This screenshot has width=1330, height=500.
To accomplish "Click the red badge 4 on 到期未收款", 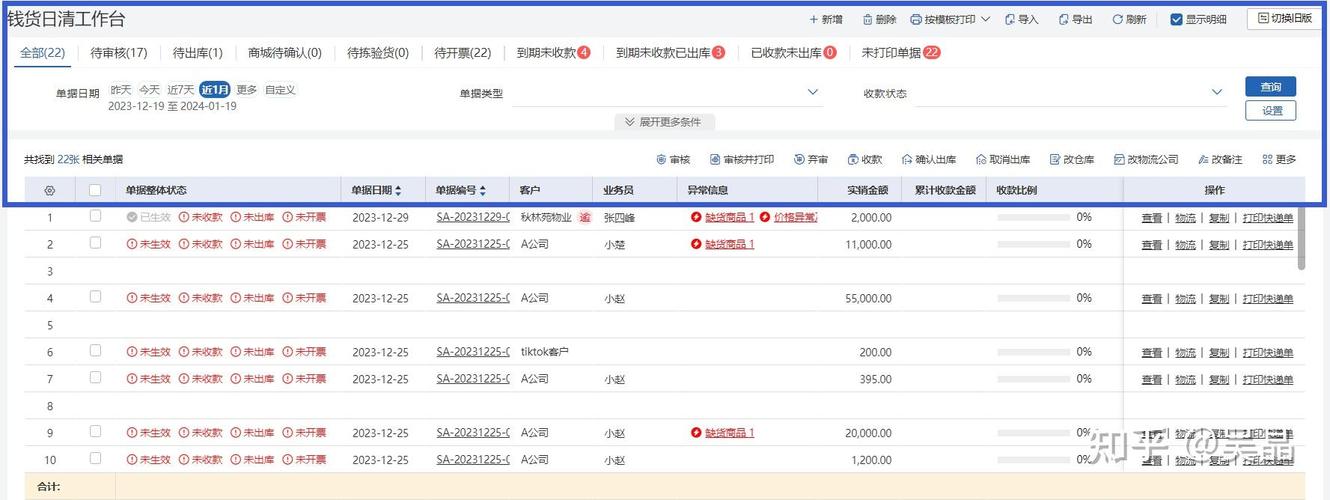I will click(584, 53).
